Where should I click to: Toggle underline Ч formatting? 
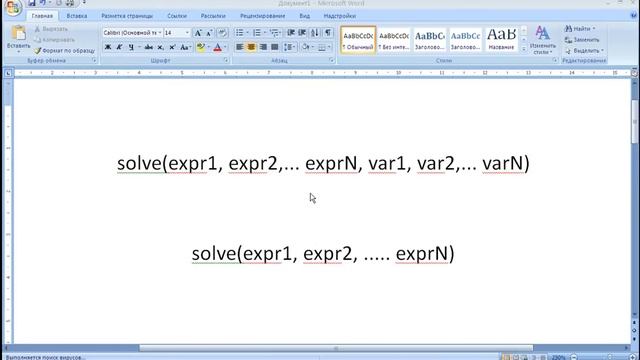(x=131, y=47)
